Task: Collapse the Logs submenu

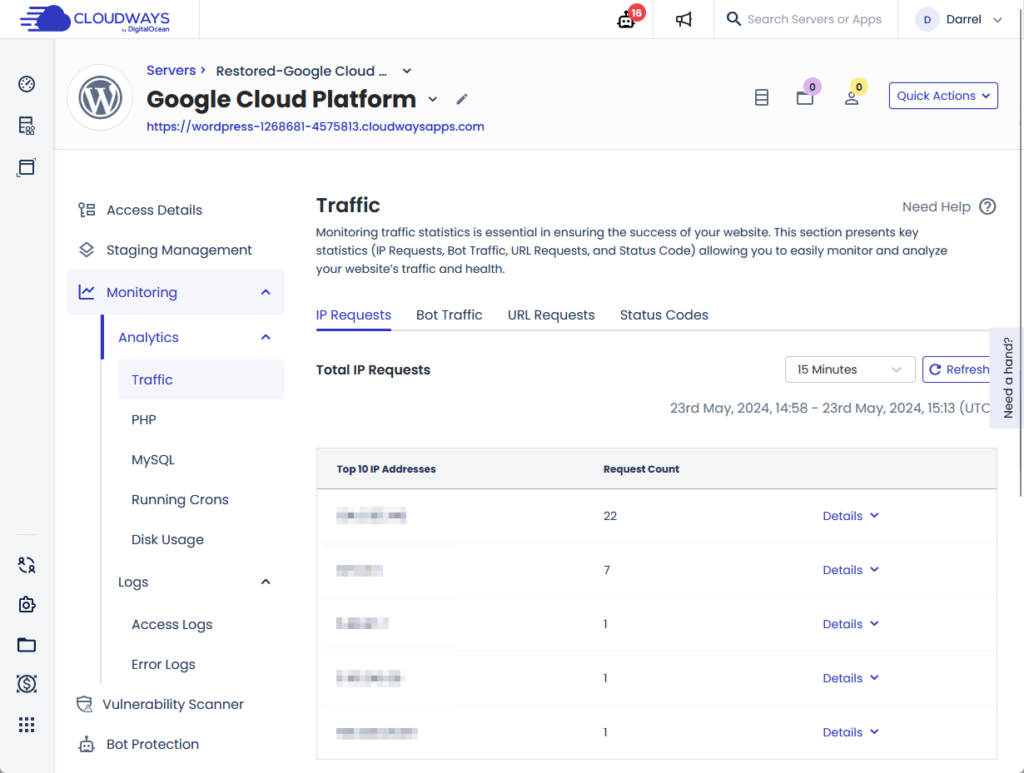Action: pos(266,582)
